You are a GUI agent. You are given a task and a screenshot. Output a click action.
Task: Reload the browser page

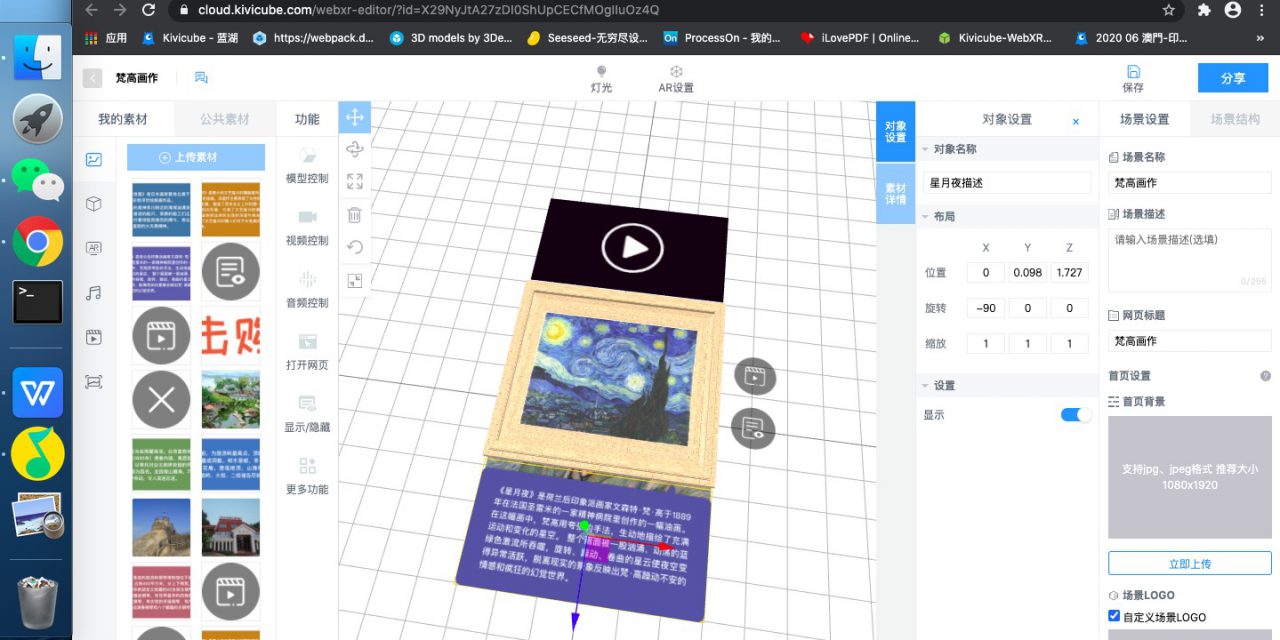tap(149, 10)
